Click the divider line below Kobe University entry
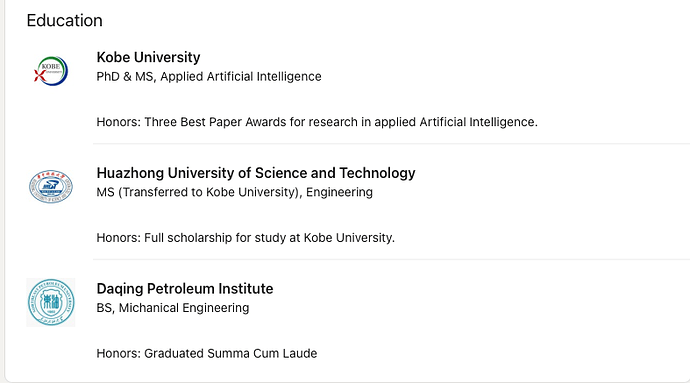The height and width of the screenshot is (383, 690). (x=391, y=144)
